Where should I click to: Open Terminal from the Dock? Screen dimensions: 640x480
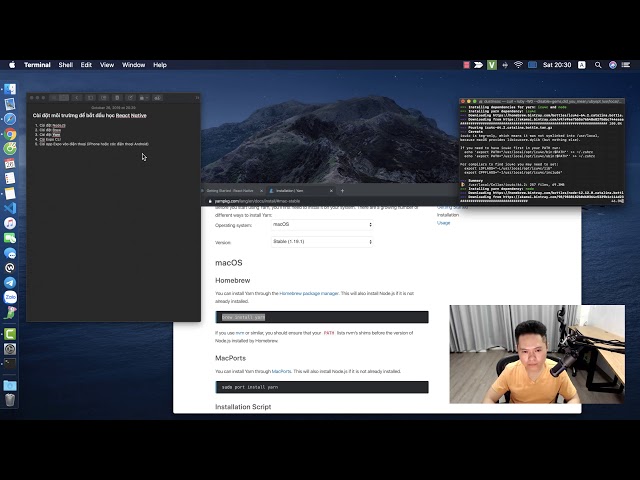[x=10, y=364]
